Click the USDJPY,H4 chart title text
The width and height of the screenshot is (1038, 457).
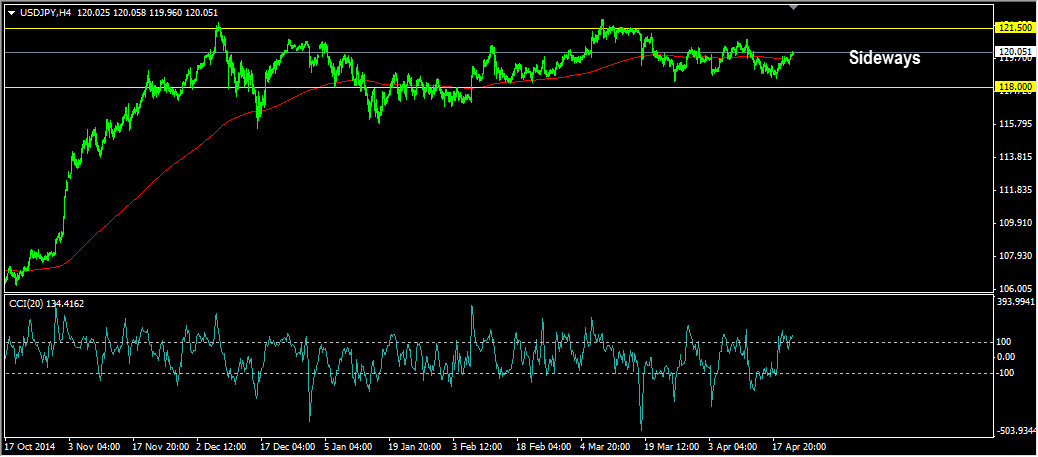pyautogui.click(x=45, y=12)
